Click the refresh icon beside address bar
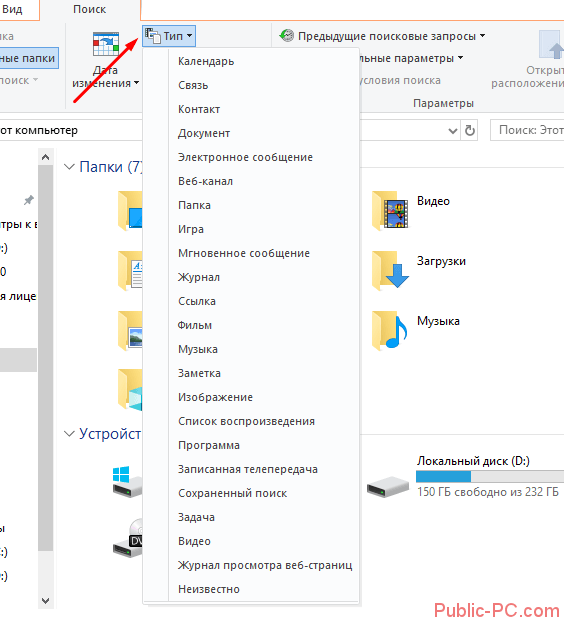Screen dimensions: 564x622 (x=470, y=130)
